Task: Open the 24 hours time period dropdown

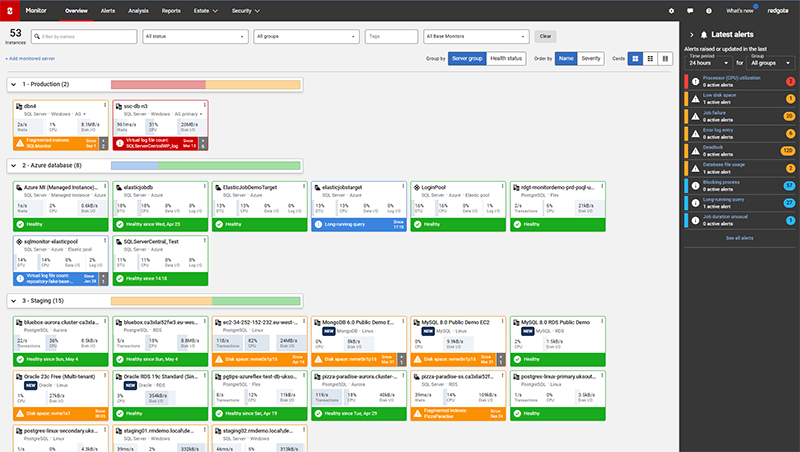Action: click(708, 63)
